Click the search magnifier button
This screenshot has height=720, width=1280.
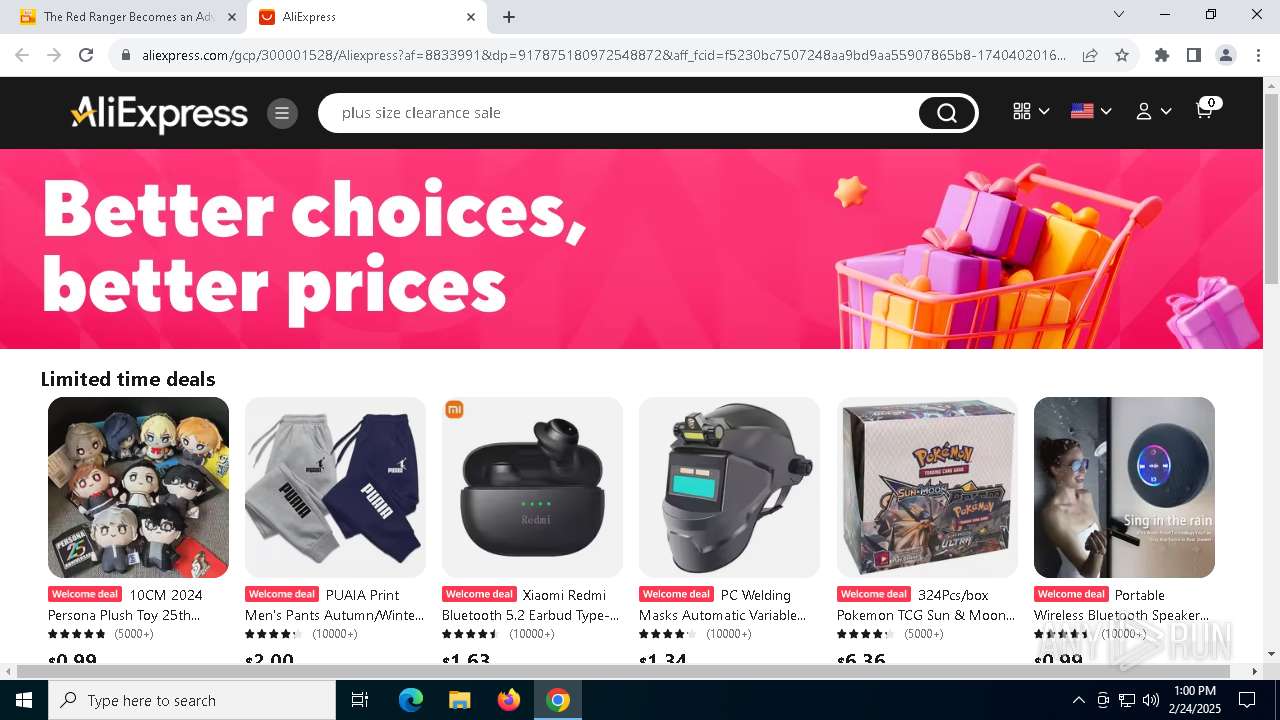946,113
